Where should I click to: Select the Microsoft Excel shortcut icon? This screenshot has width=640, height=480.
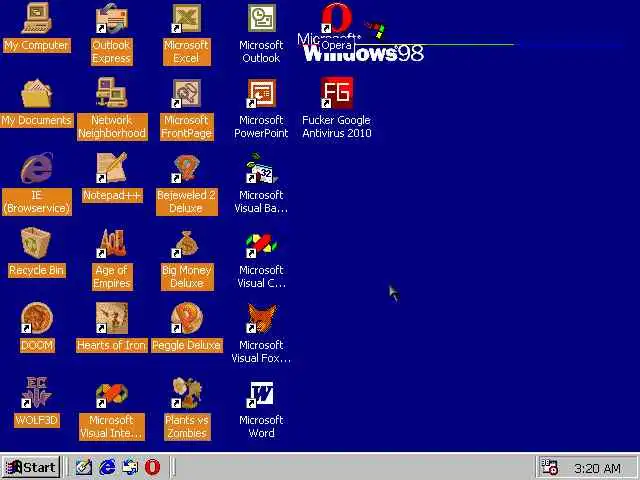click(x=187, y=18)
